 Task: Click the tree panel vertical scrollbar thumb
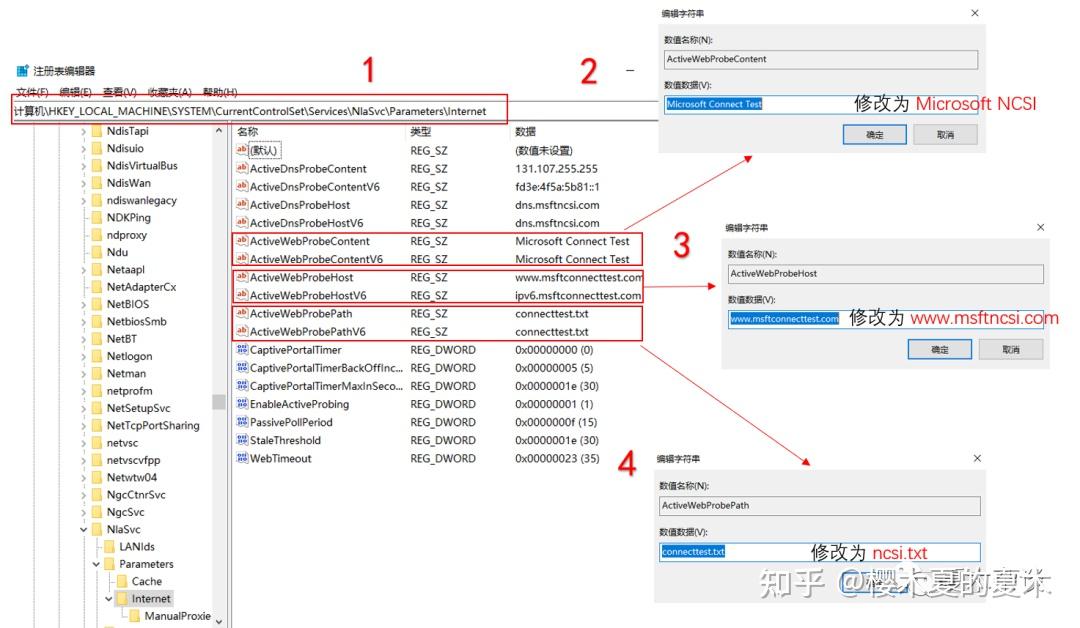tap(218, 401)
